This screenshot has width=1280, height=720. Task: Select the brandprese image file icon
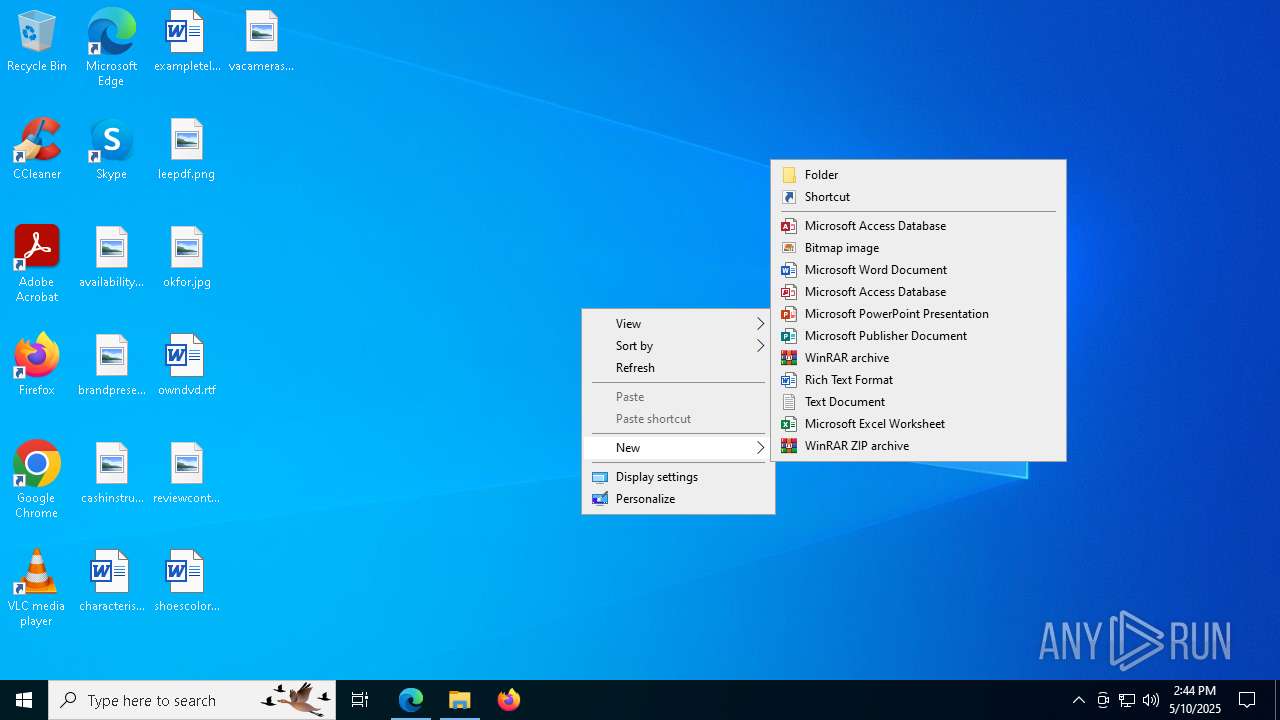coord(111,366)
